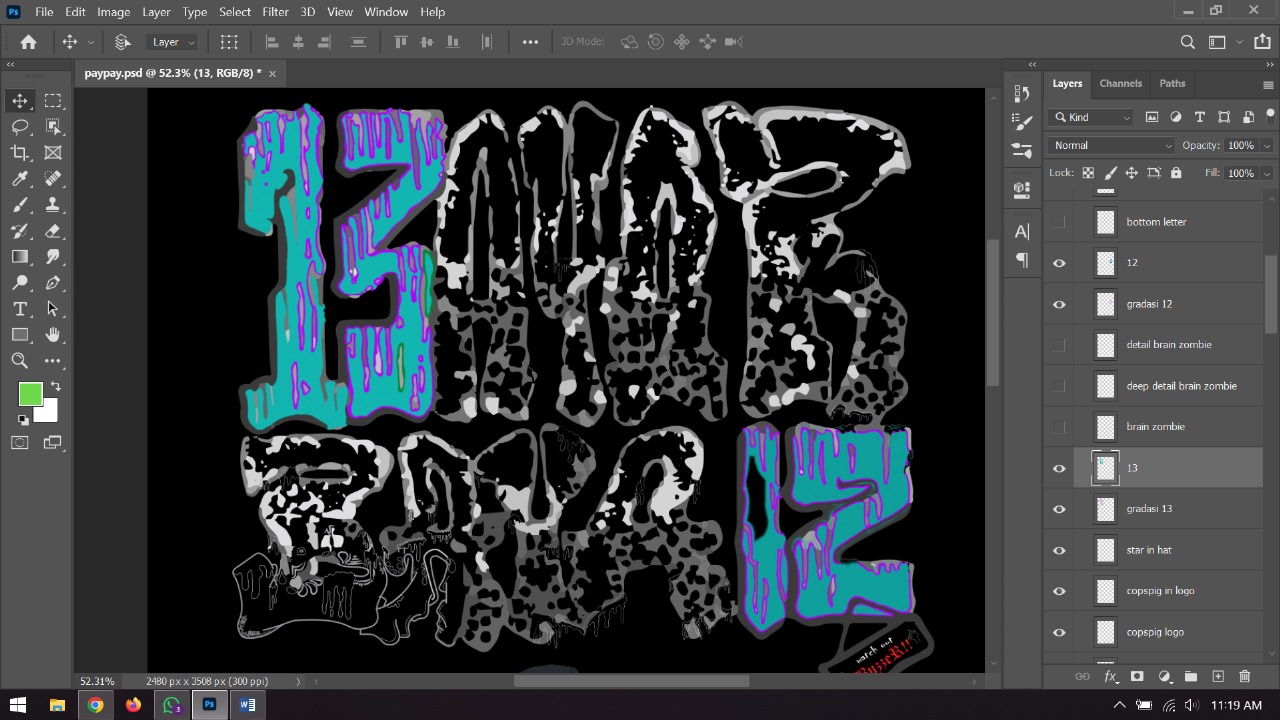Click the Home icon in options bar
The width and height of the screenshot is (1280, 720).
[x=28, y=42]
